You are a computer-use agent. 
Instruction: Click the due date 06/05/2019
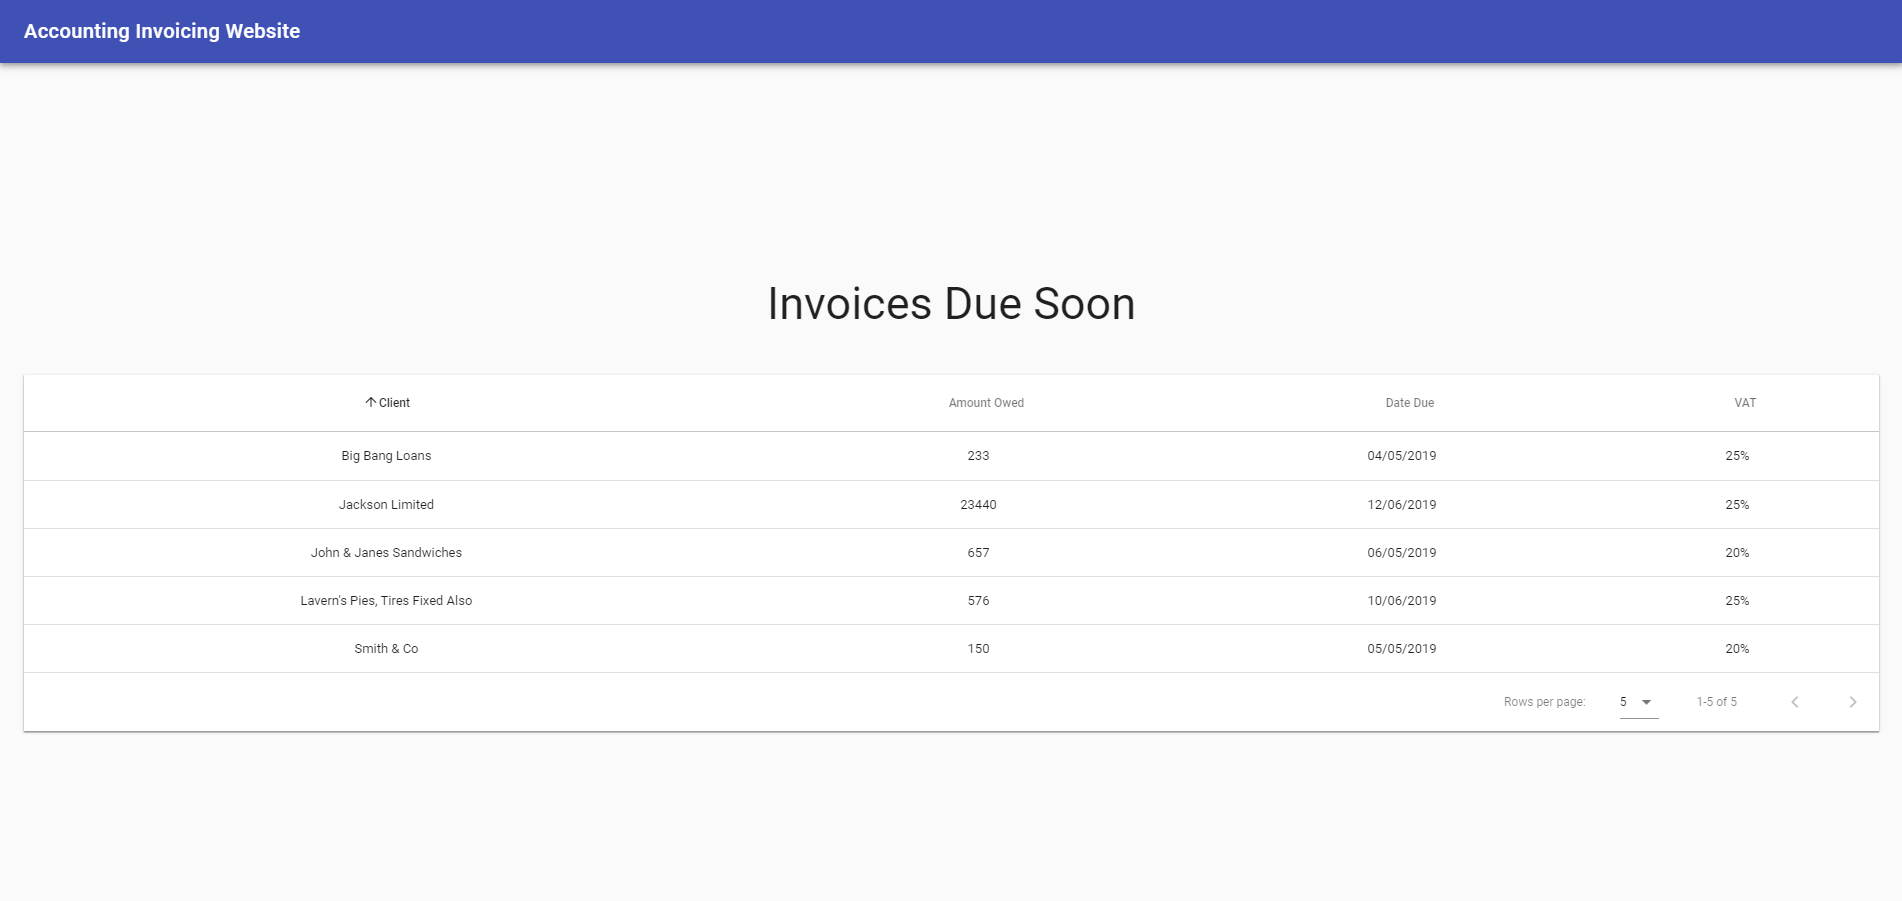pyautogui.click(x=1402, y=553)
